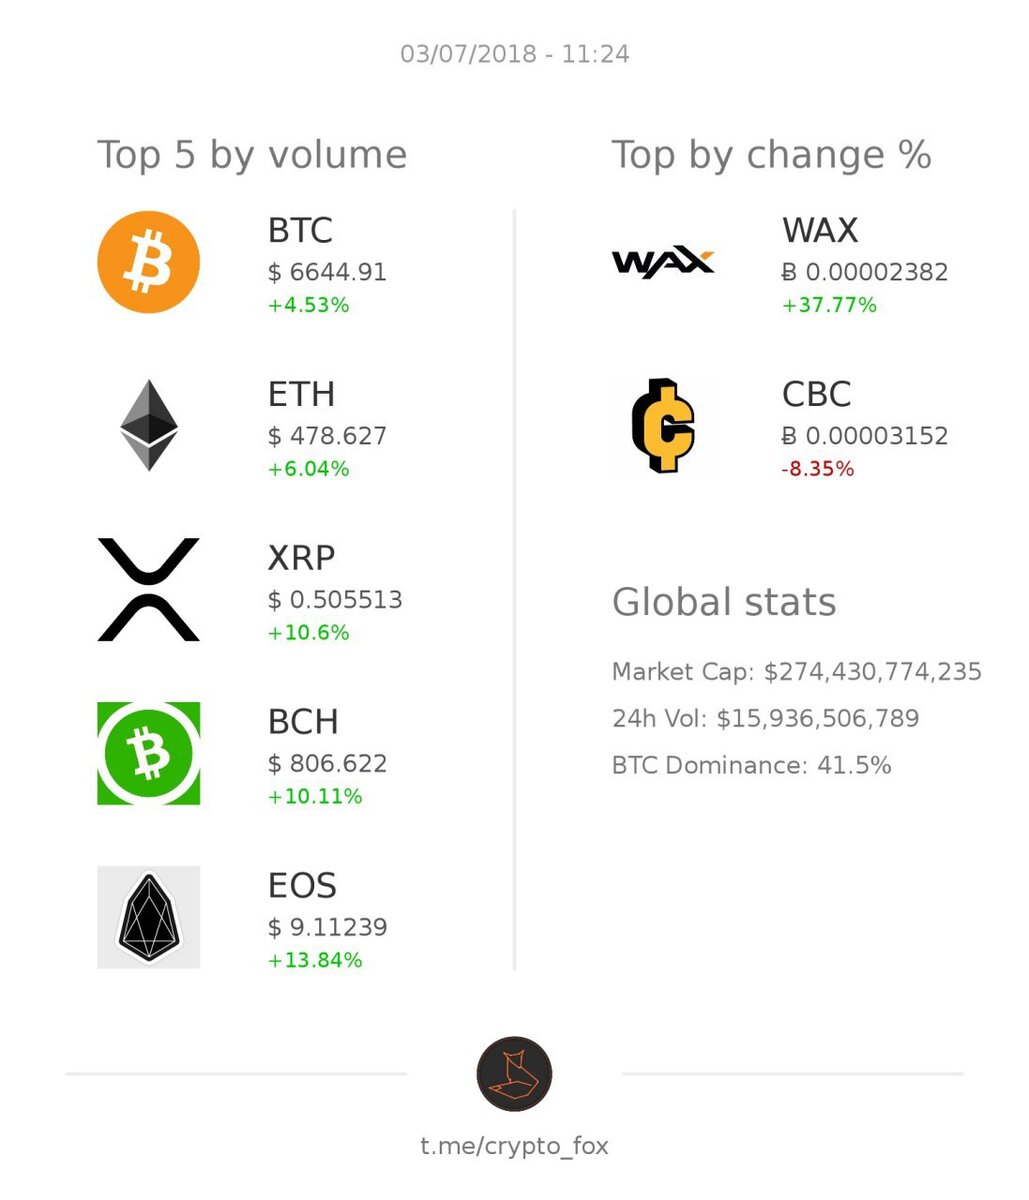Click the EOS logo icon
The height and width of the screenshot is (1200, 1029).
point(149,917)
